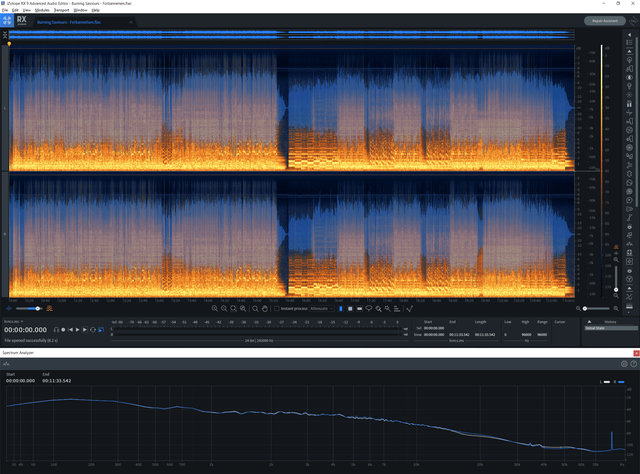Select the Grab hand tool

[x=264, y=309]
